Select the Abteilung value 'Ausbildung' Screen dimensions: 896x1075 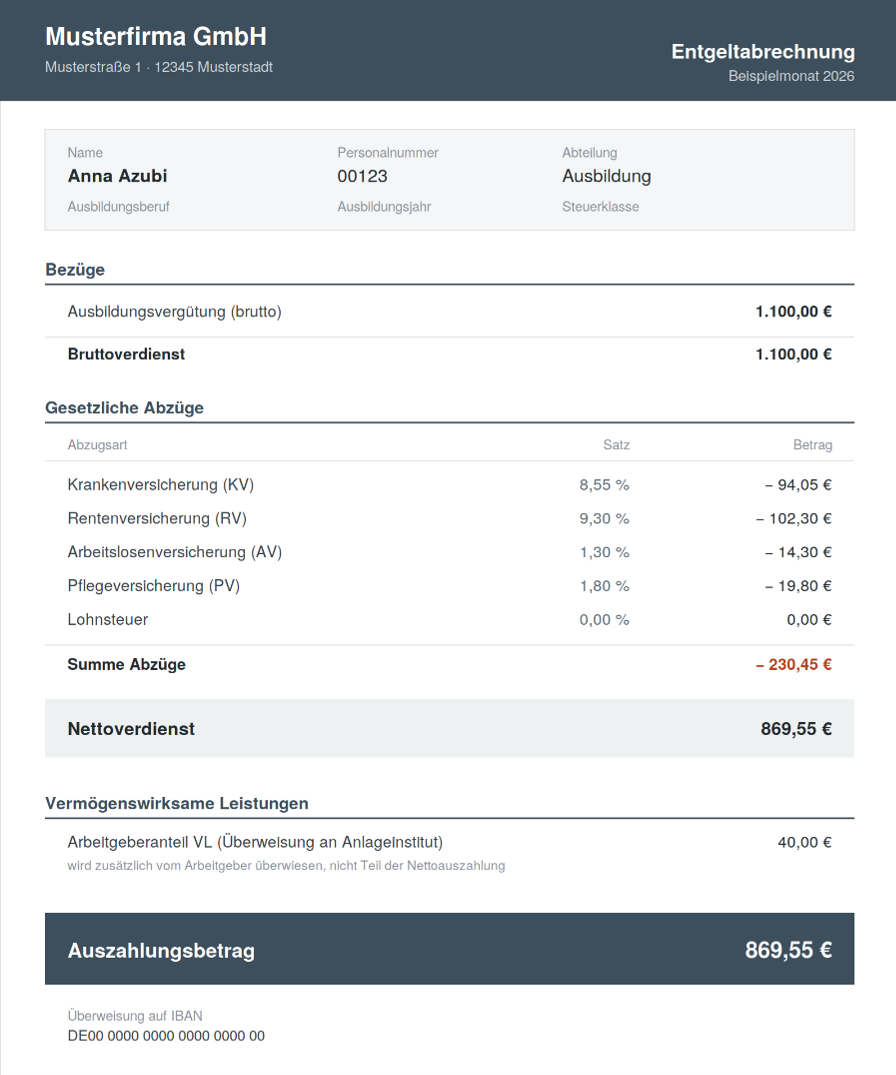[x=607, y=176]
